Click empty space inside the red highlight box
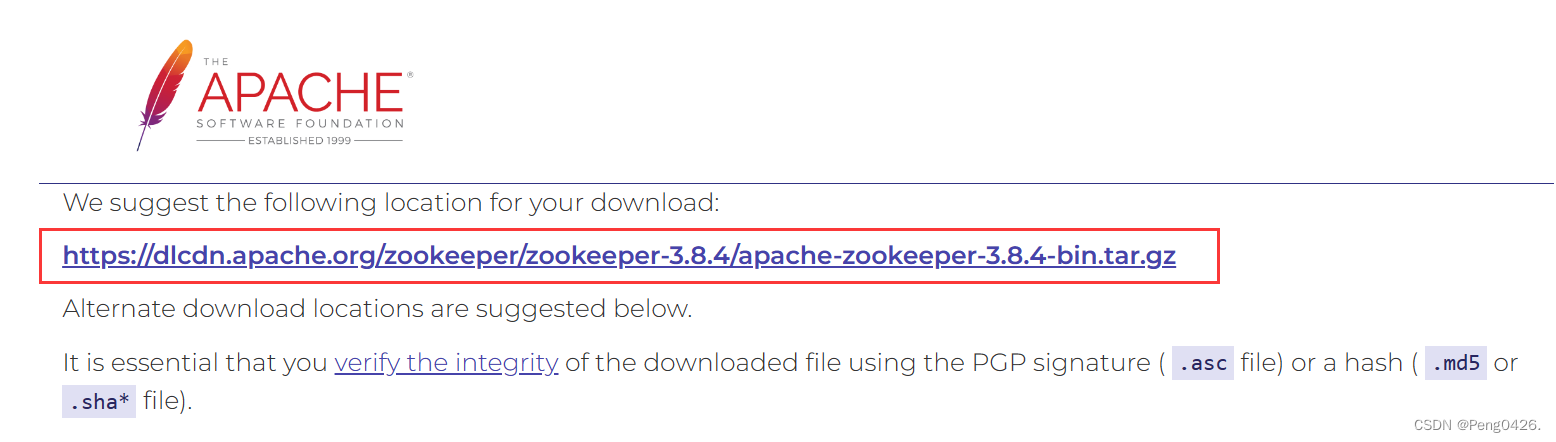The height and width of the screenshot is (442, 1556). [1198, 256]
